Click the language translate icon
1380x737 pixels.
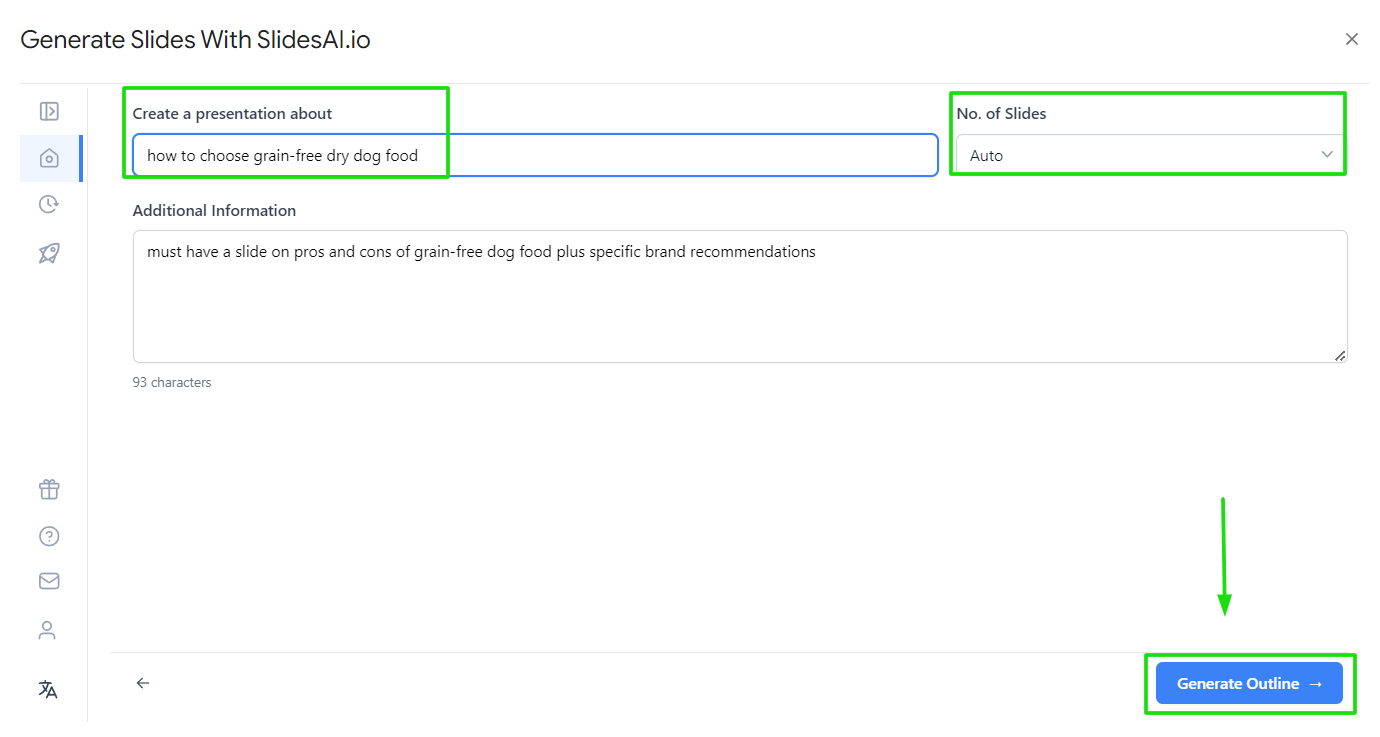(48, 689)
